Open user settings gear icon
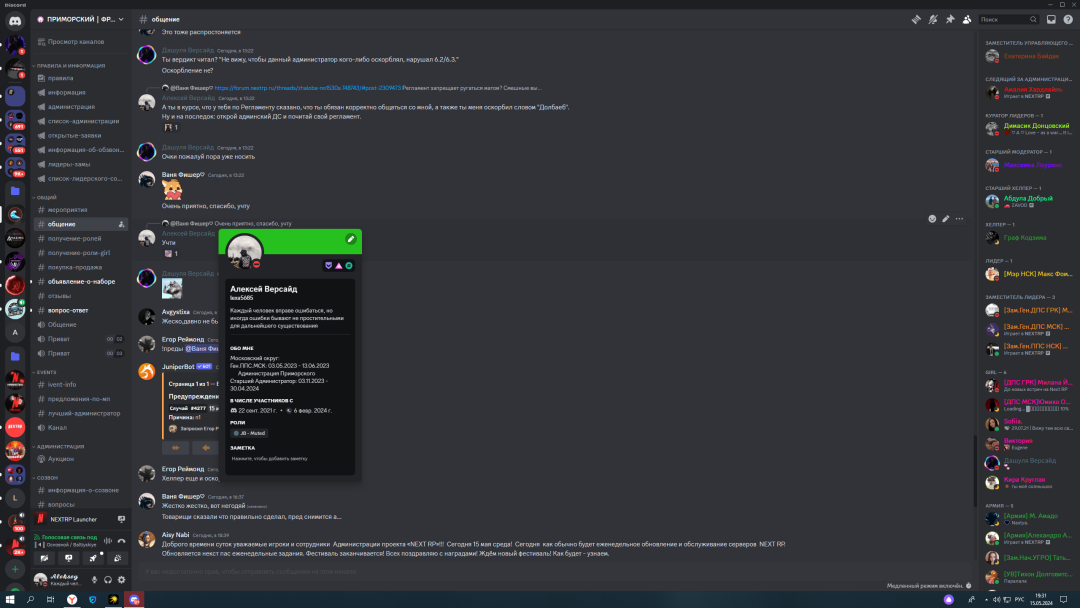The height and width of the screenshot is (608, 1080). coord(121,580)
